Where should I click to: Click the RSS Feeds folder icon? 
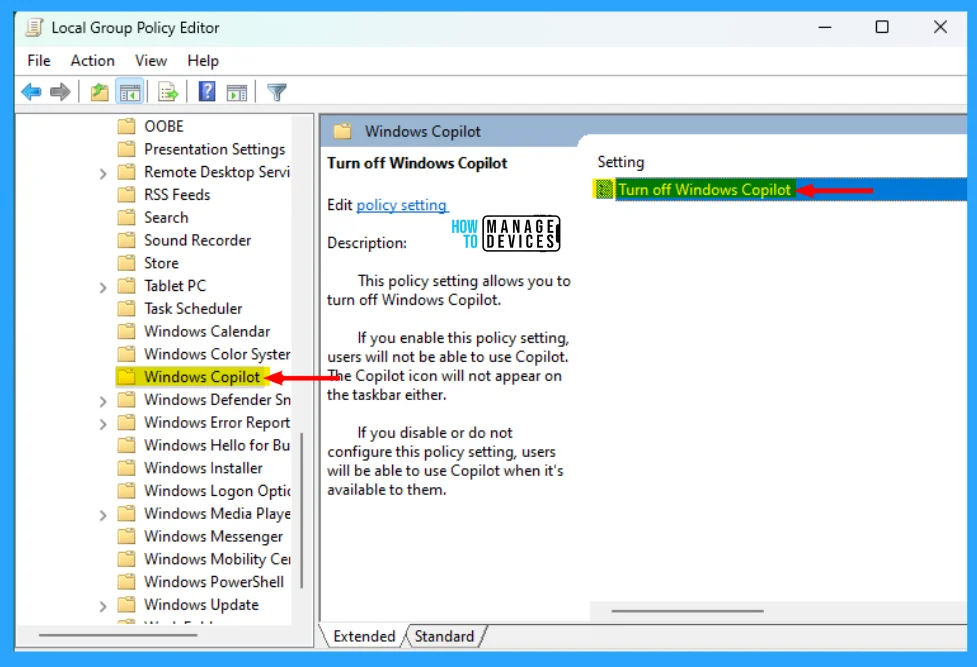126,194
